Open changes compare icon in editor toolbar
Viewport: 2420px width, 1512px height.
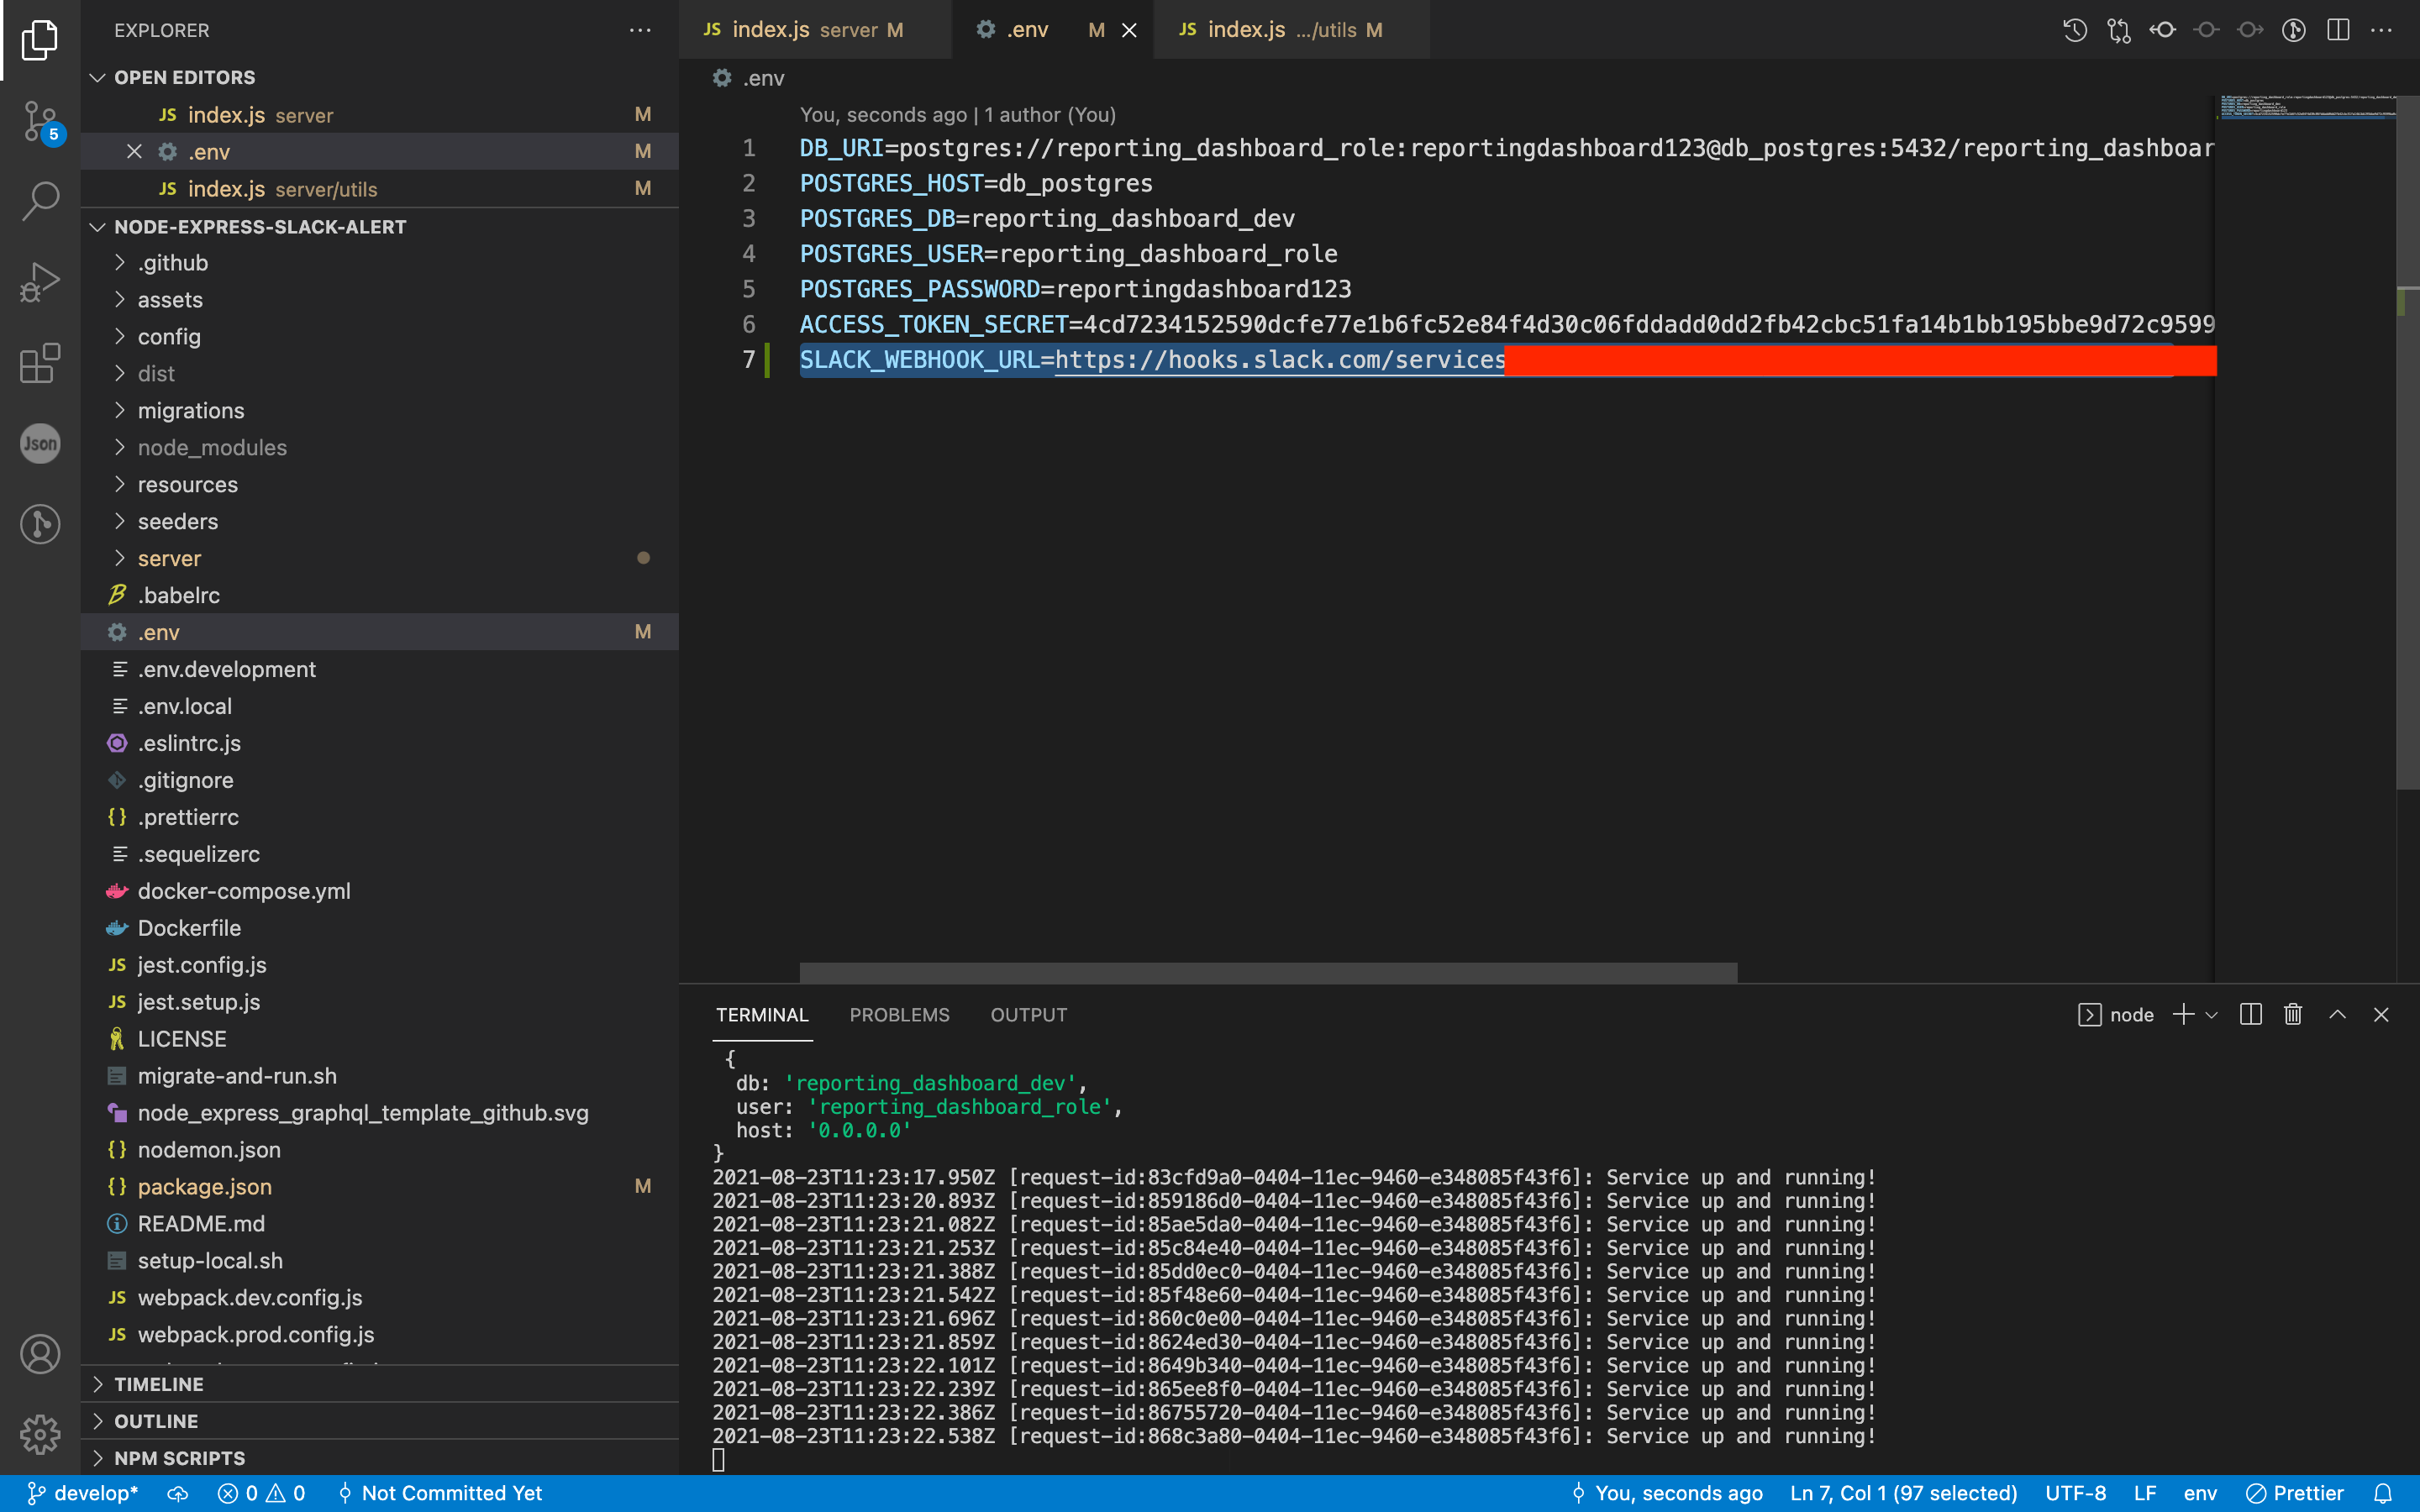point(2119,30)
